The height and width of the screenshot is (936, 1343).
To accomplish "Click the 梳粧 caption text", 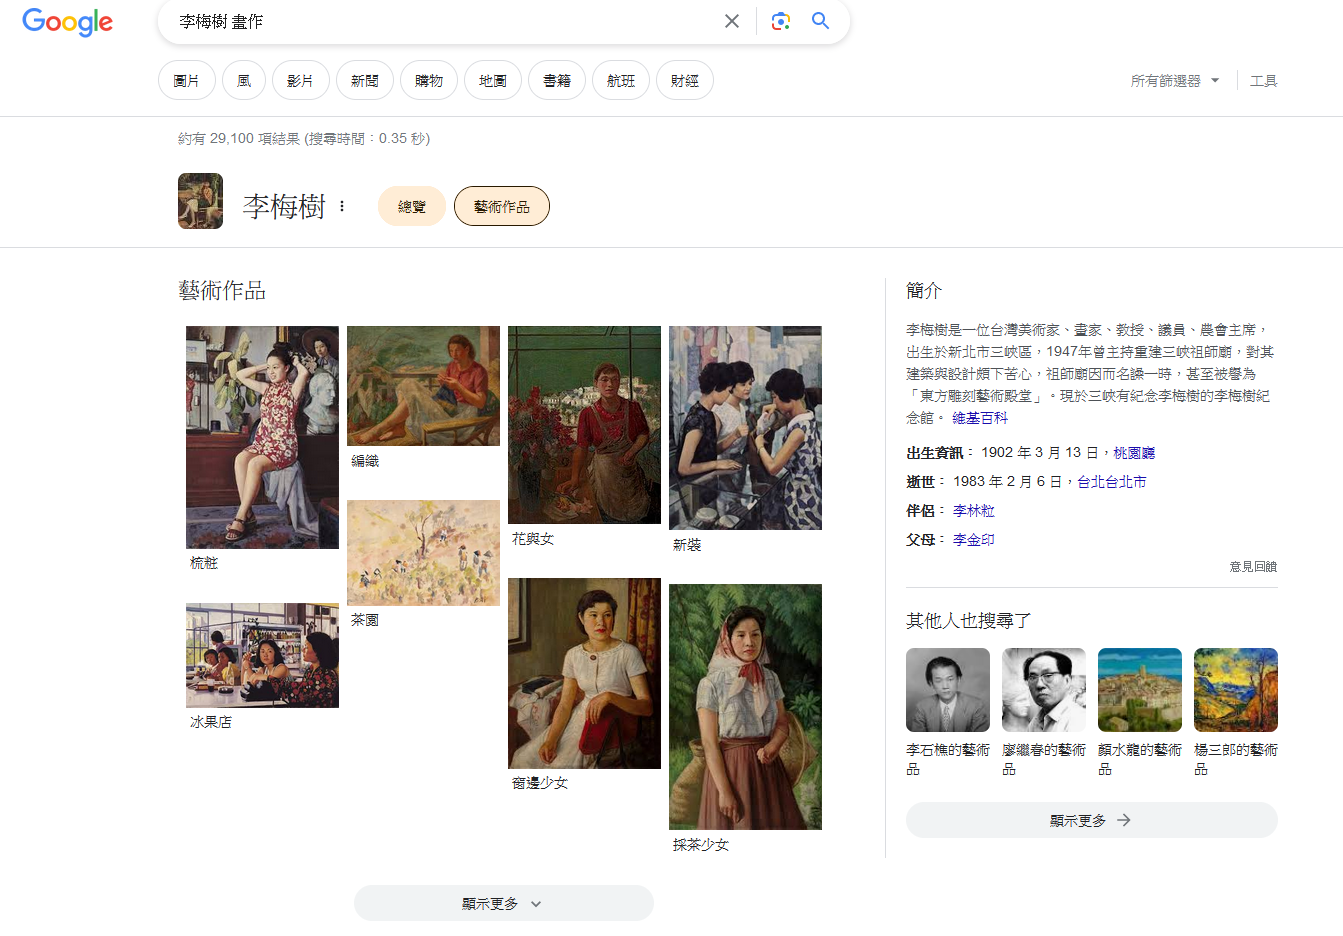I will coord(204,563).
